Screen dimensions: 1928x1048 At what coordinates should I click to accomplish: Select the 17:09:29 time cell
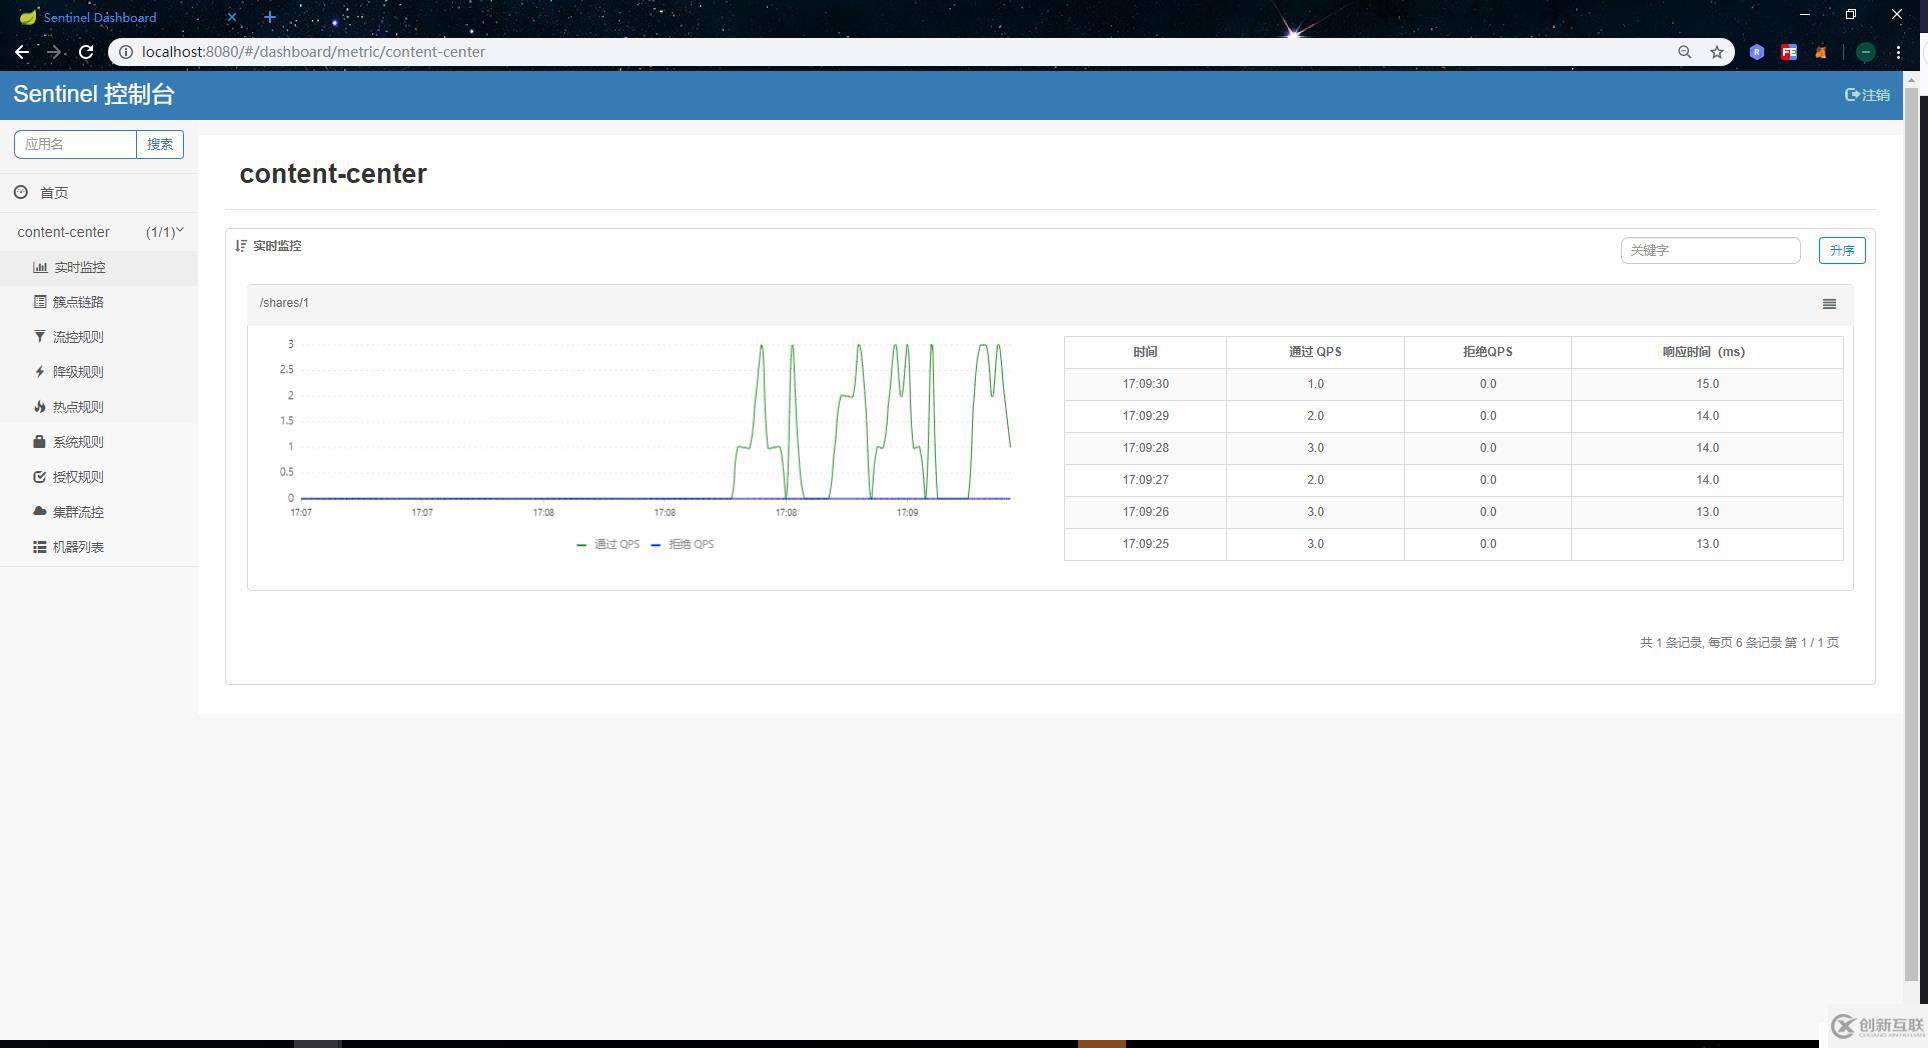pyautogui.click(x=1145, y=416)
